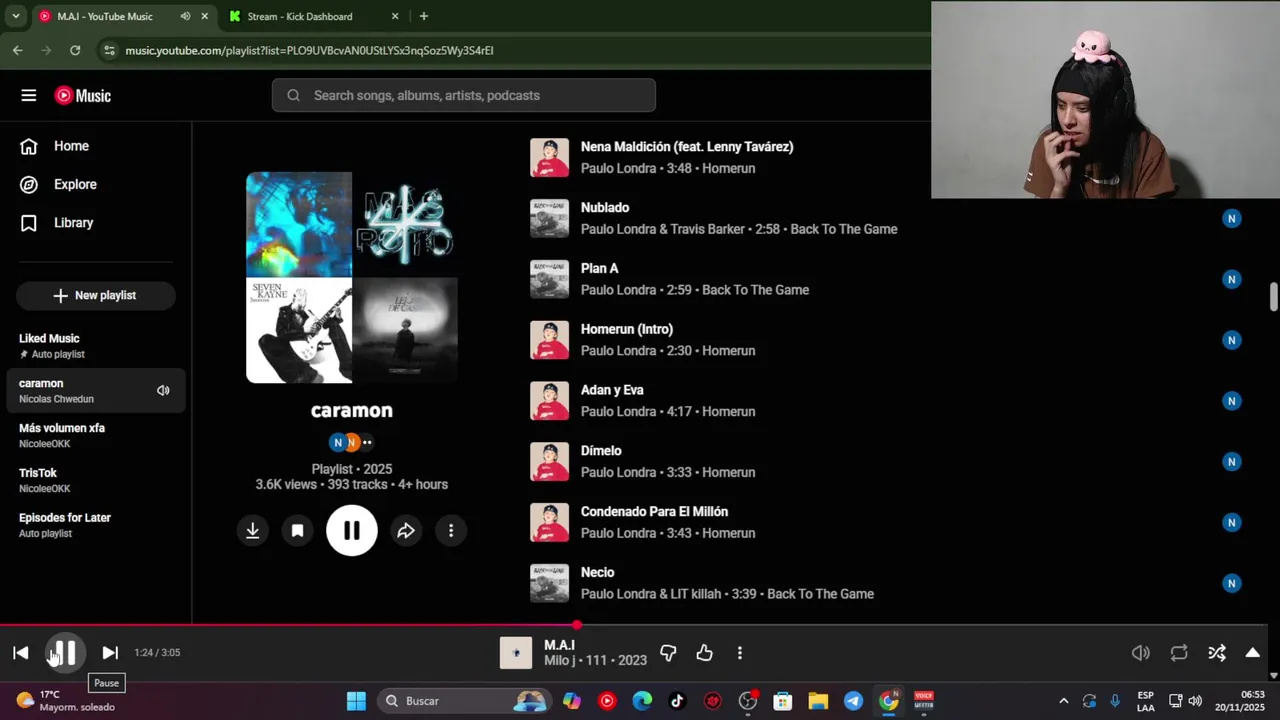Open the Adan y Eva track
Screen dimensions: 1280x720
pyautogui.click(x=612, y=390)
